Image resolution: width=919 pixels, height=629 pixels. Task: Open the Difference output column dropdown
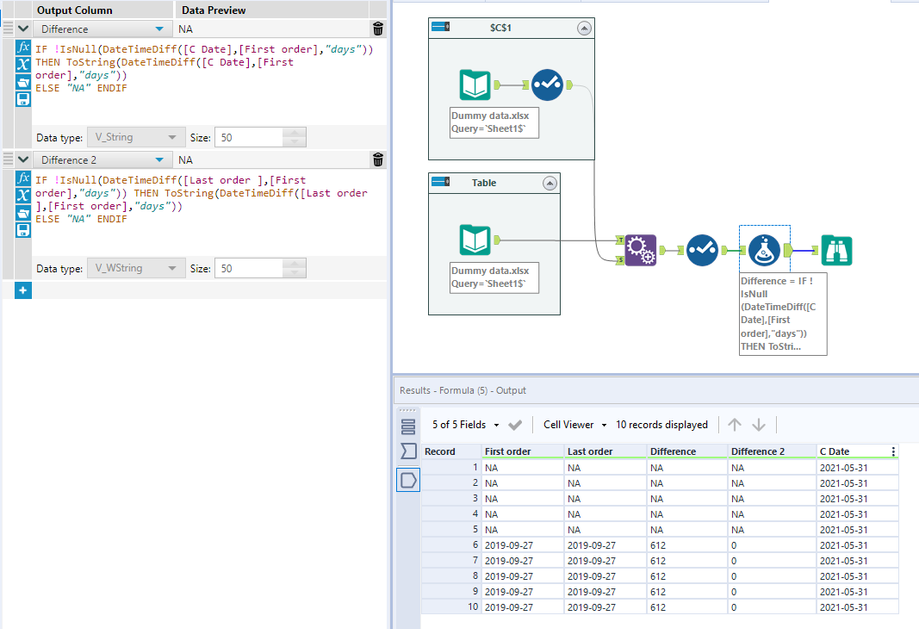pyautogui.click(x=160, y=30)
